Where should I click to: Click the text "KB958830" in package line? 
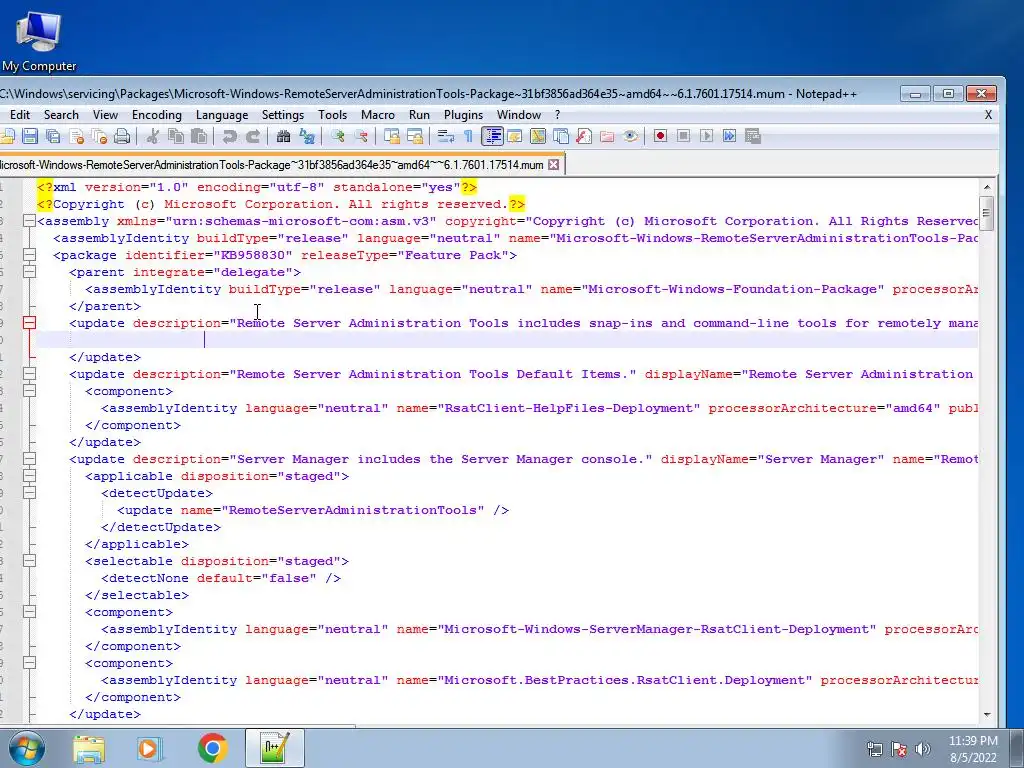(254, 255)
